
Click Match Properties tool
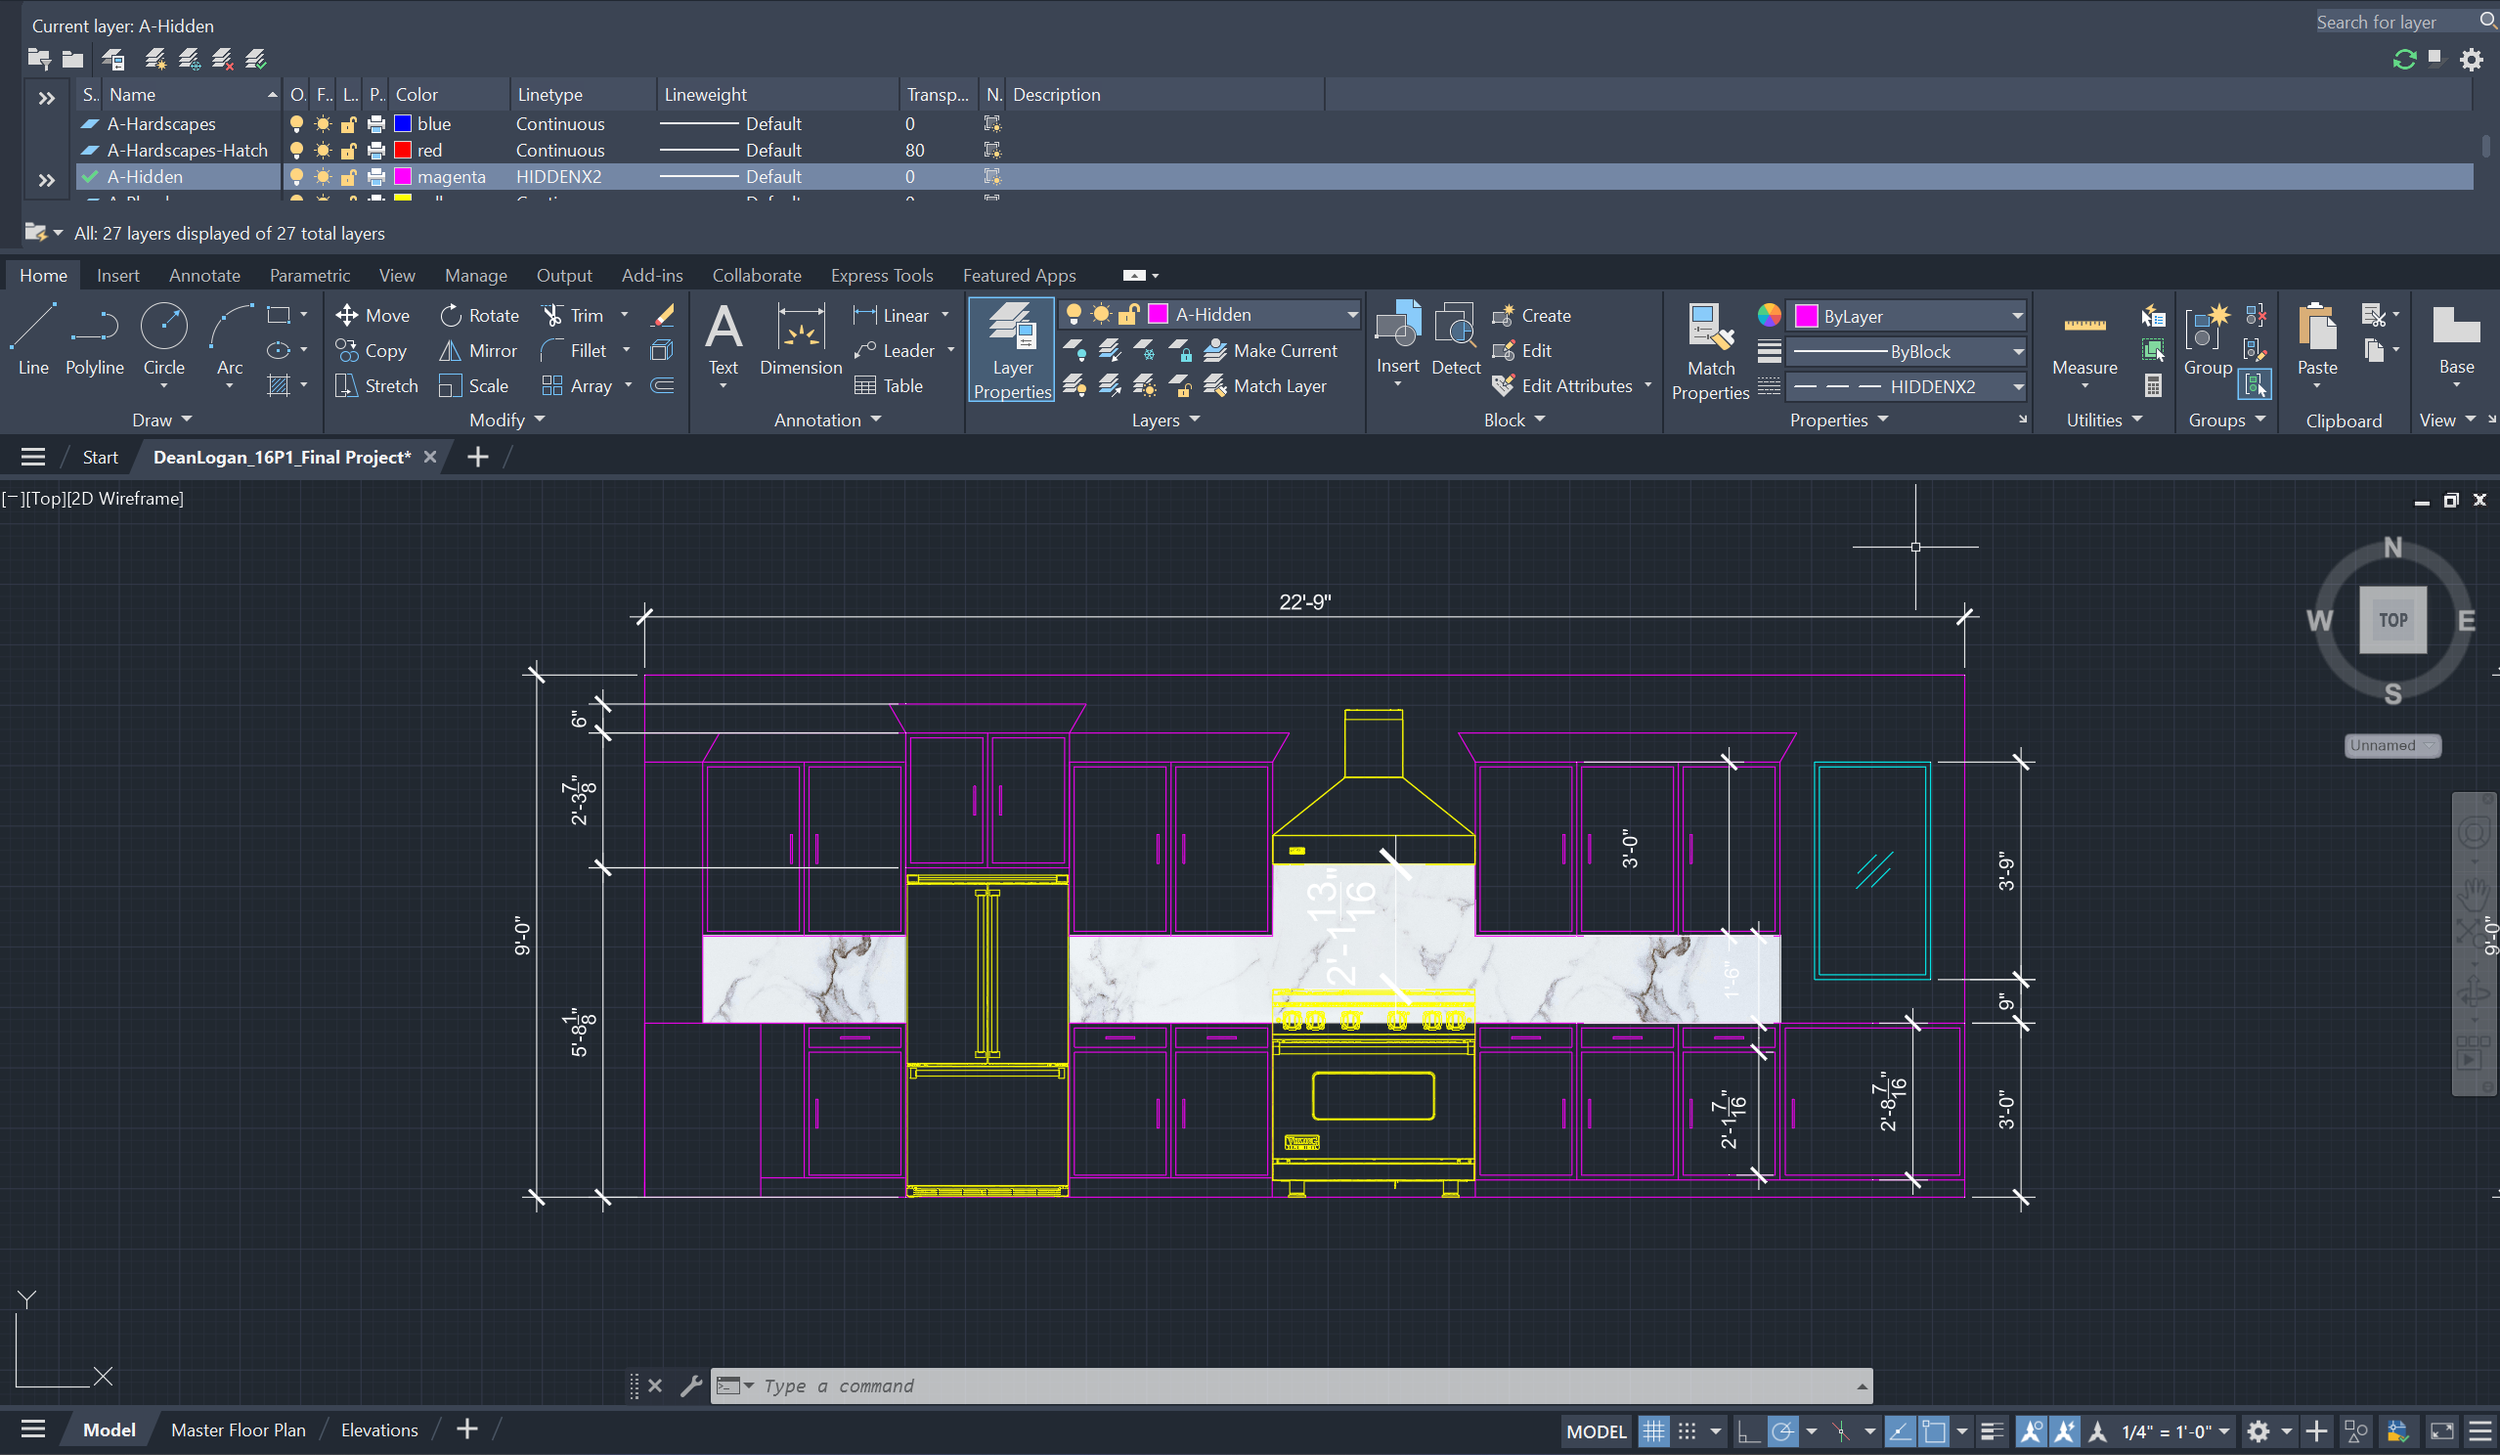tap(1710, 352)
